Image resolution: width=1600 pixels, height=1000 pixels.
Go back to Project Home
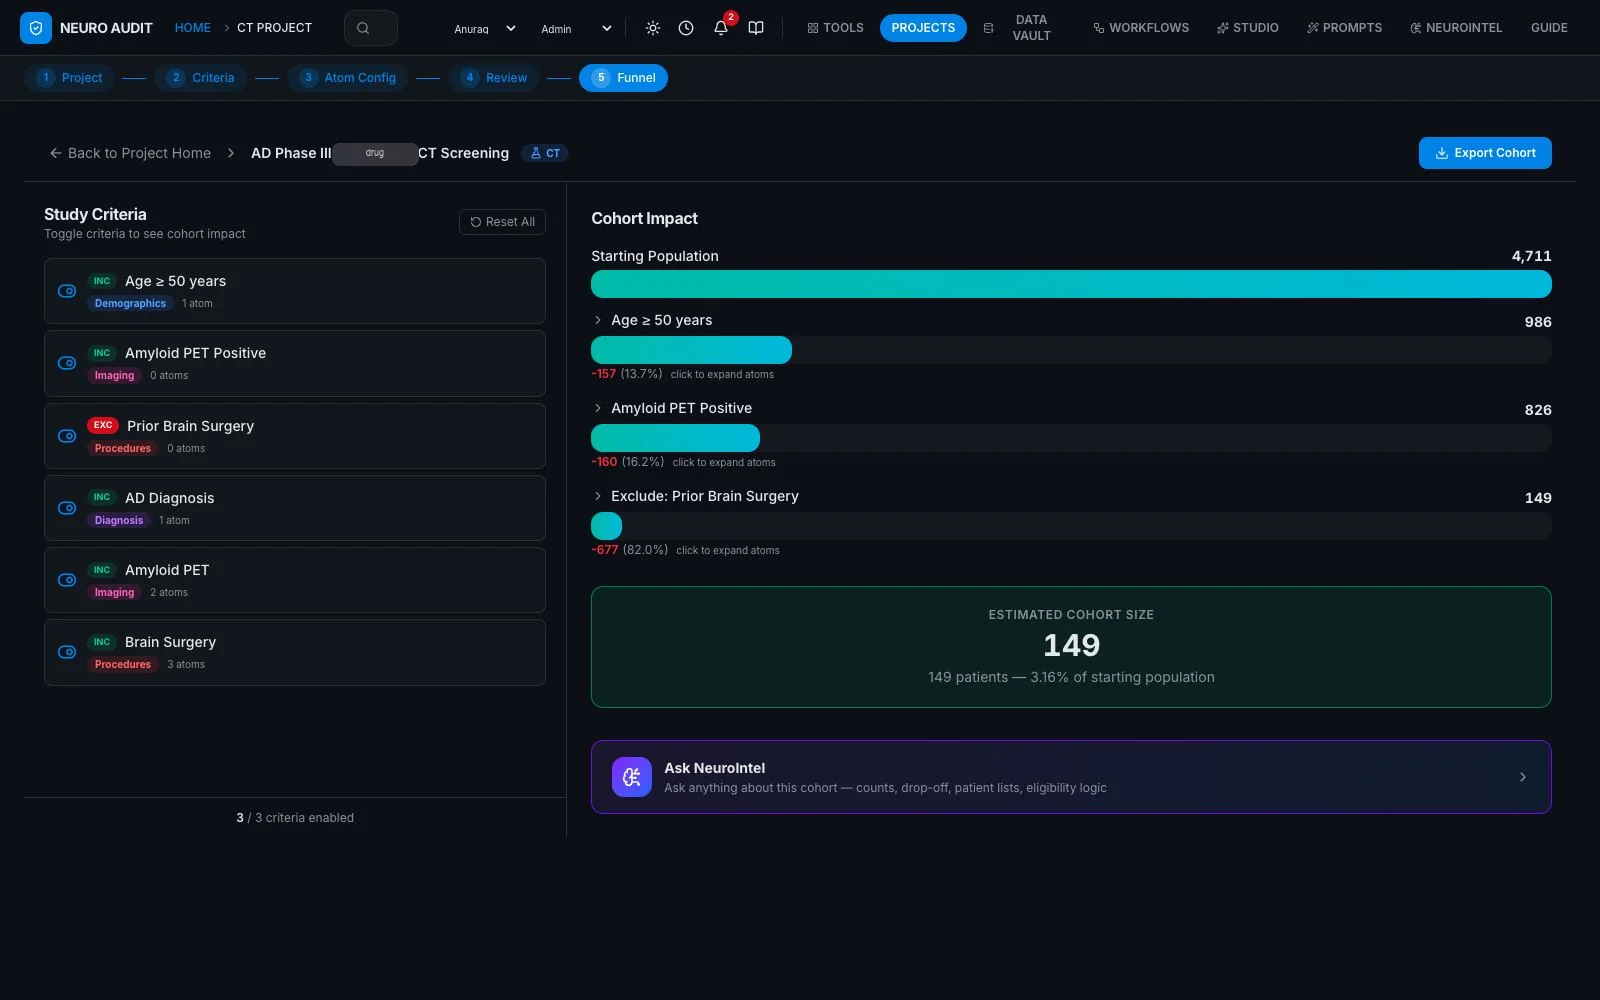click(130, 153)
